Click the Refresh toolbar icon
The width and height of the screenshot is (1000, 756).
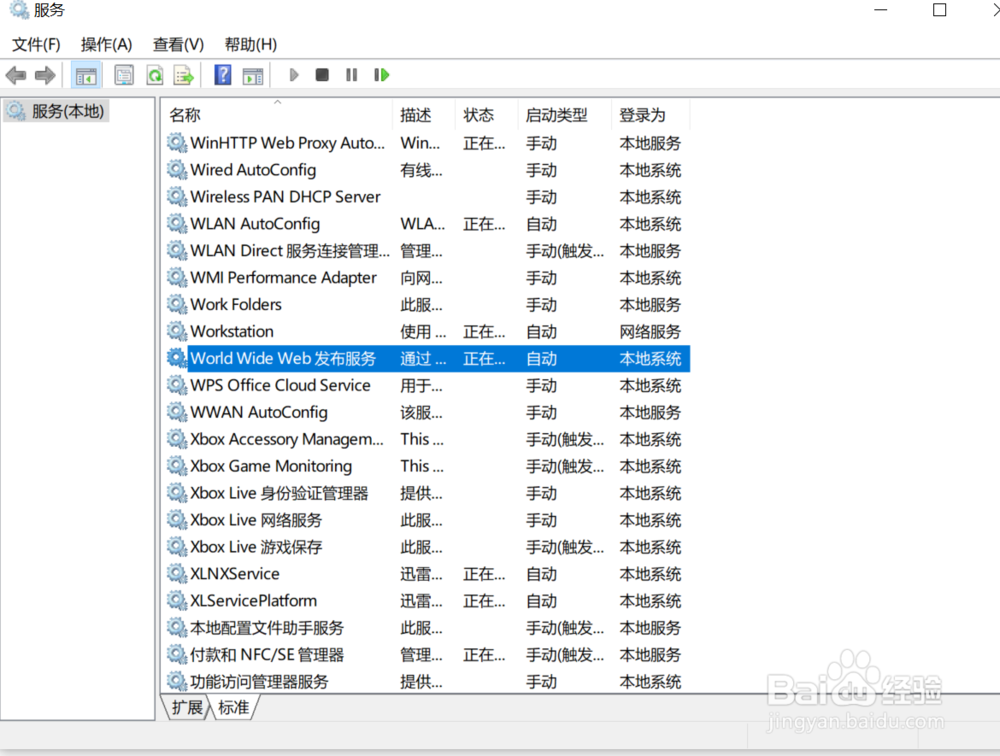click(x=155, y=75)
